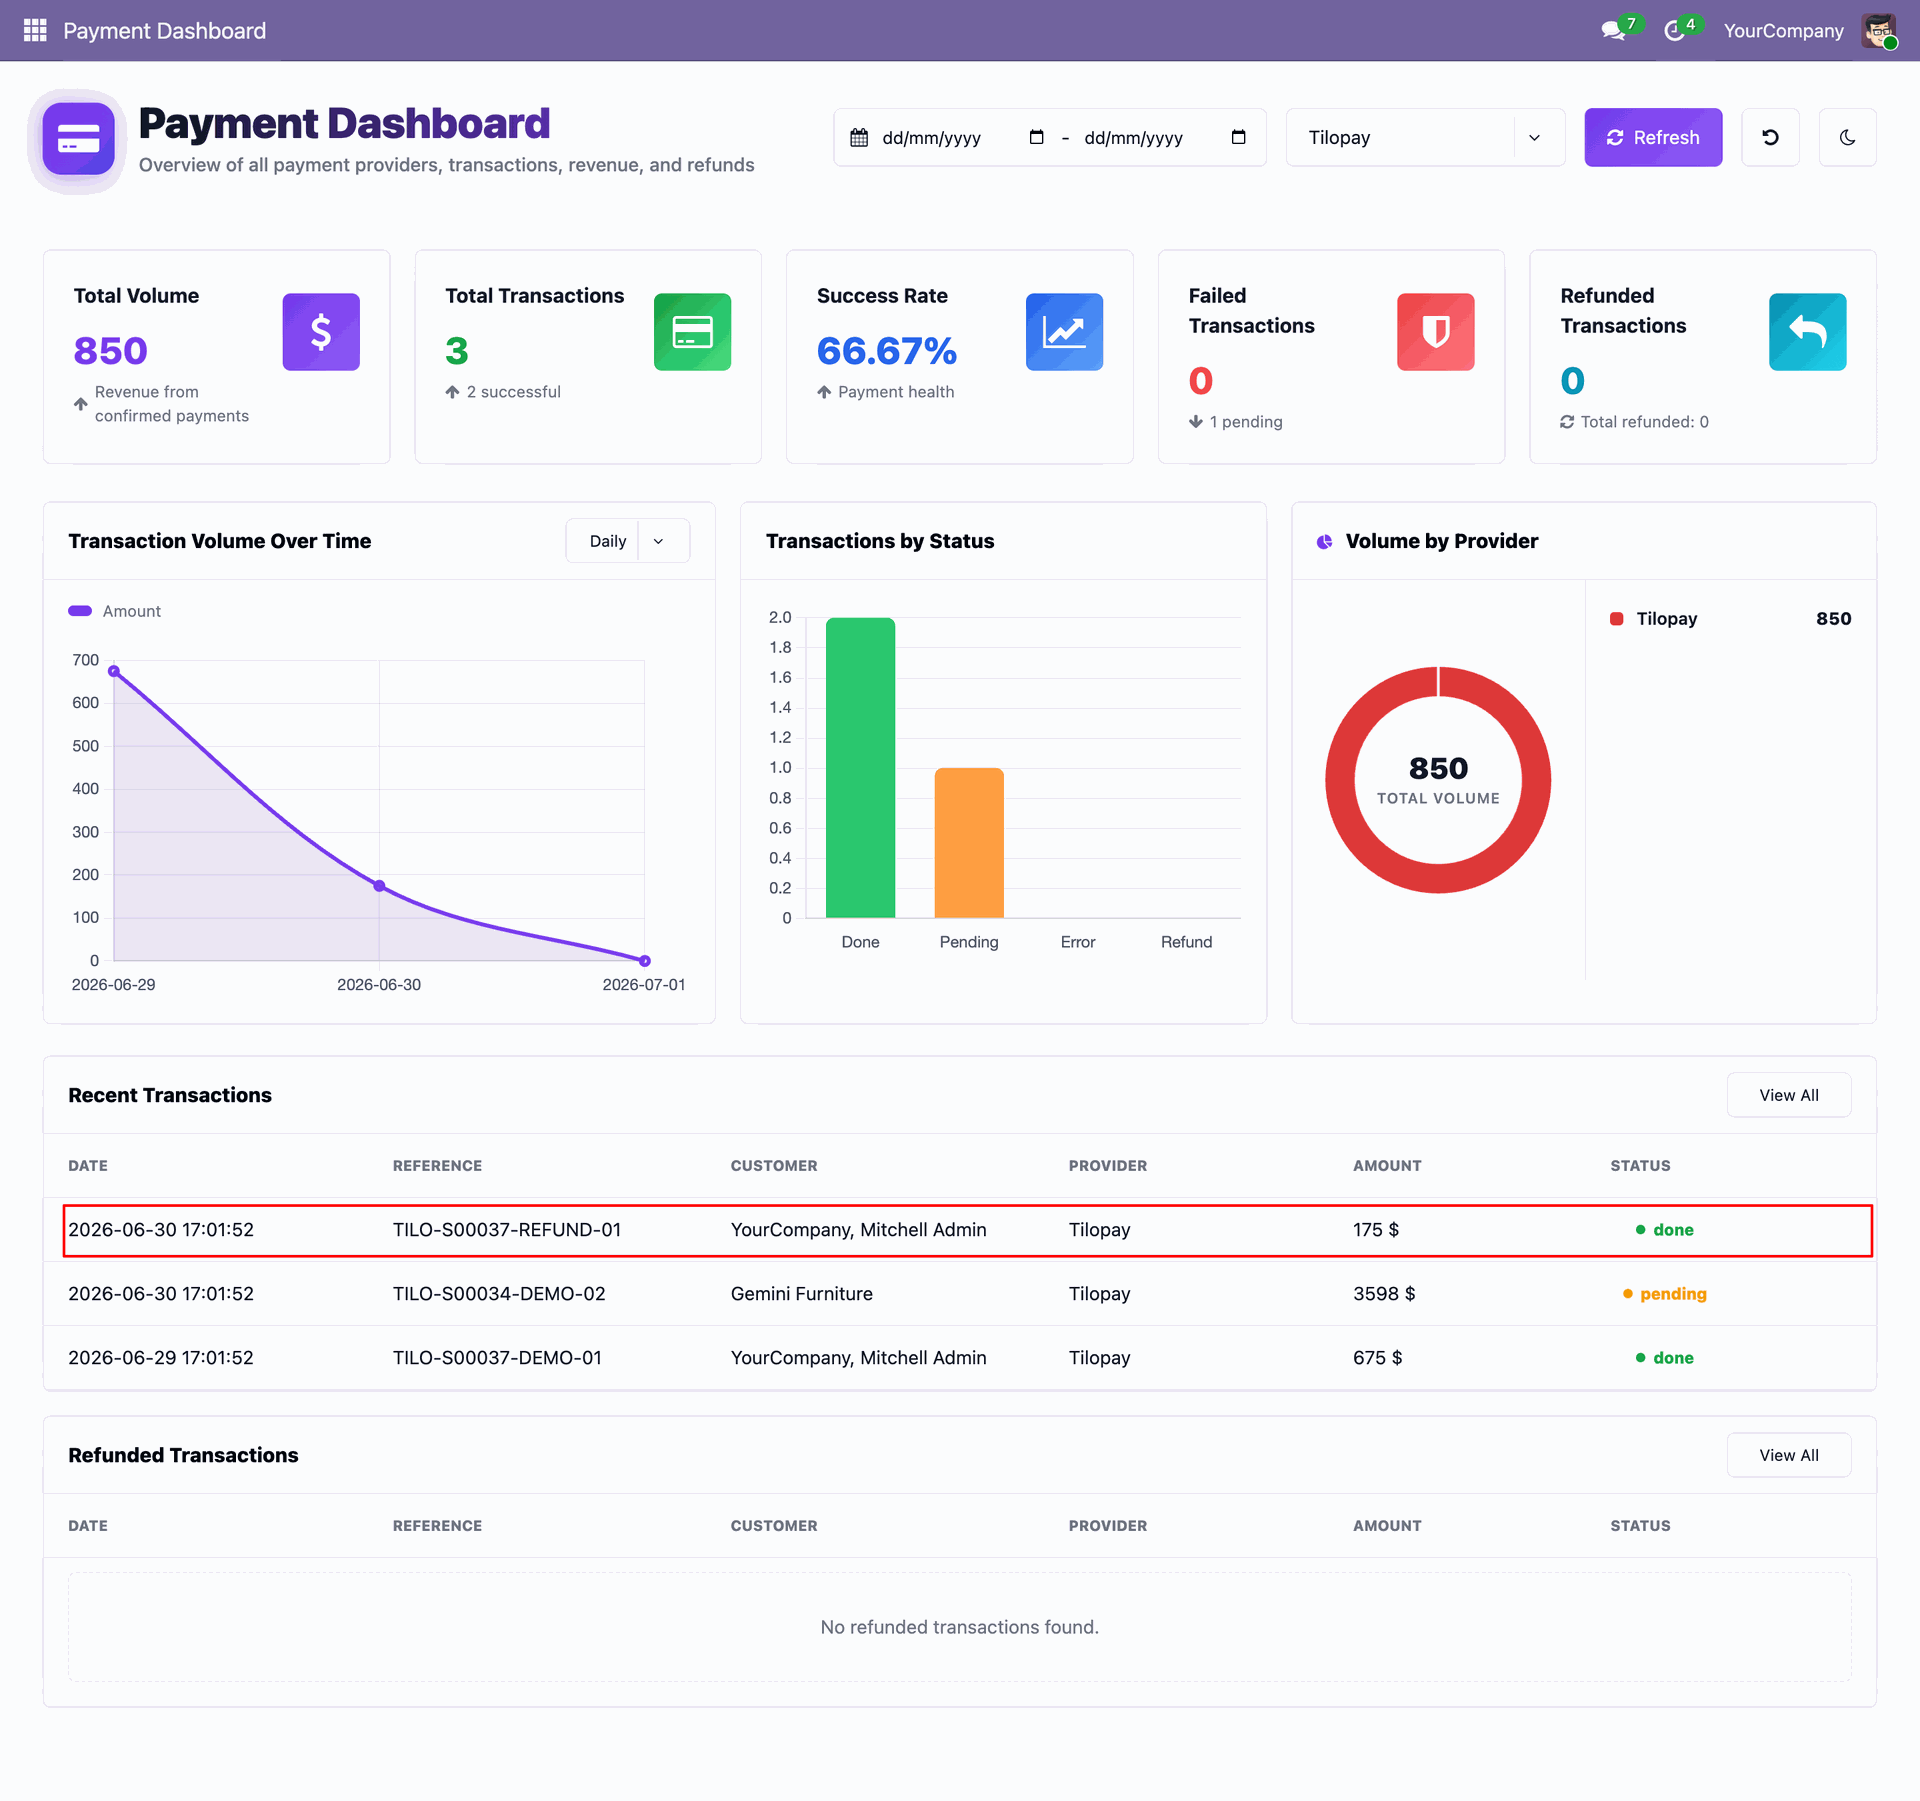Open the start date calendar picker
The width and height of the screenshot is (1920, 1801).
[1036, 137]
